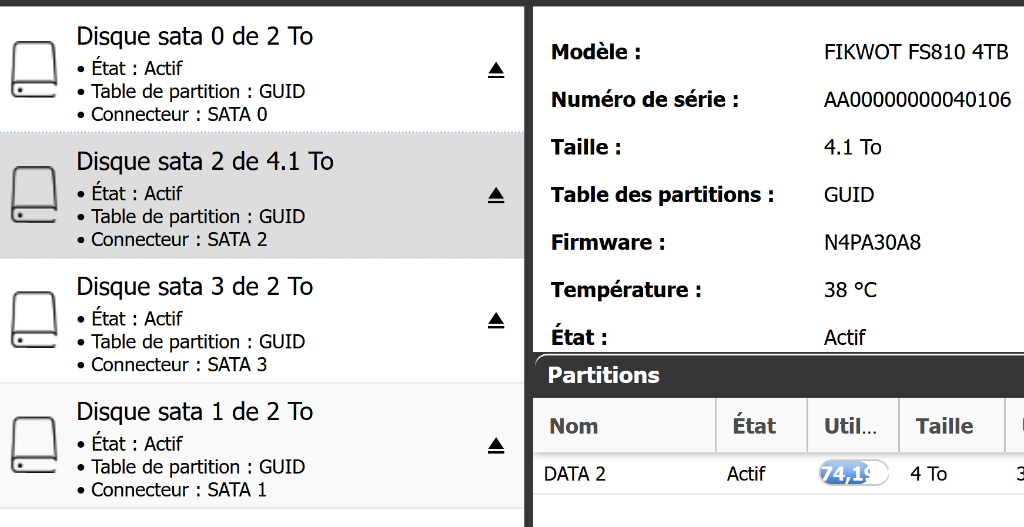1024x527 pixels.
Task: Eject Disque sata 0 de 2 To
Action: 496,70
